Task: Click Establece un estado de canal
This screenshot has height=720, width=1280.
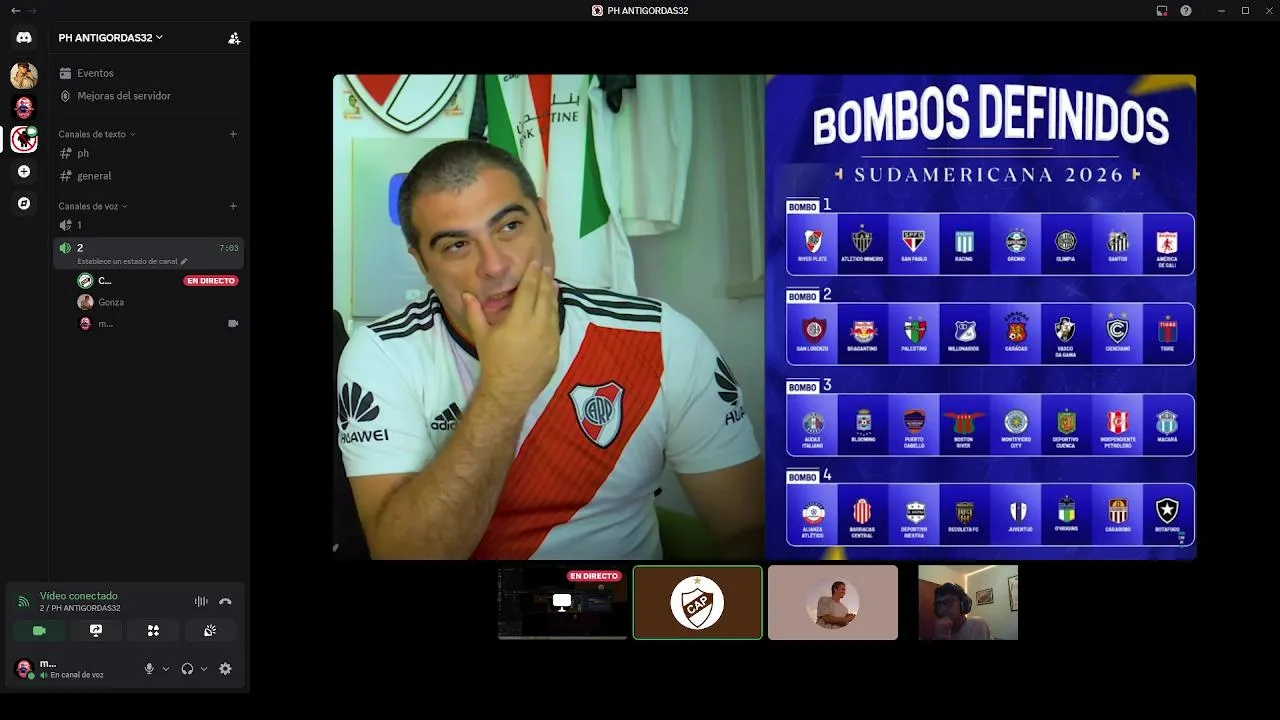Action: tap(132, 261)
